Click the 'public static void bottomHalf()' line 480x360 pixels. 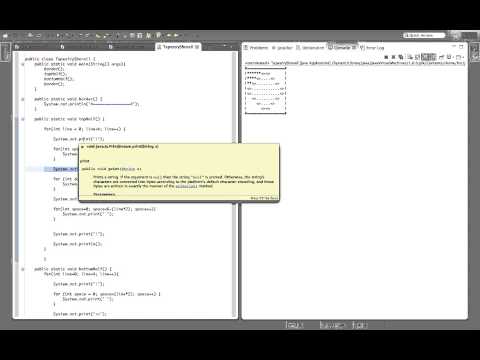73,269
